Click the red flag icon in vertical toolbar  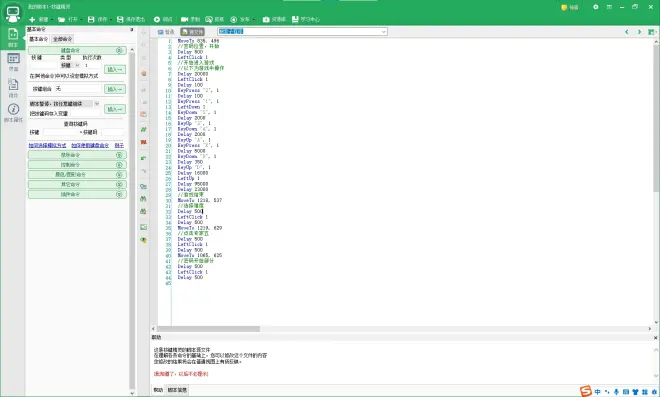tap(144, 142)
